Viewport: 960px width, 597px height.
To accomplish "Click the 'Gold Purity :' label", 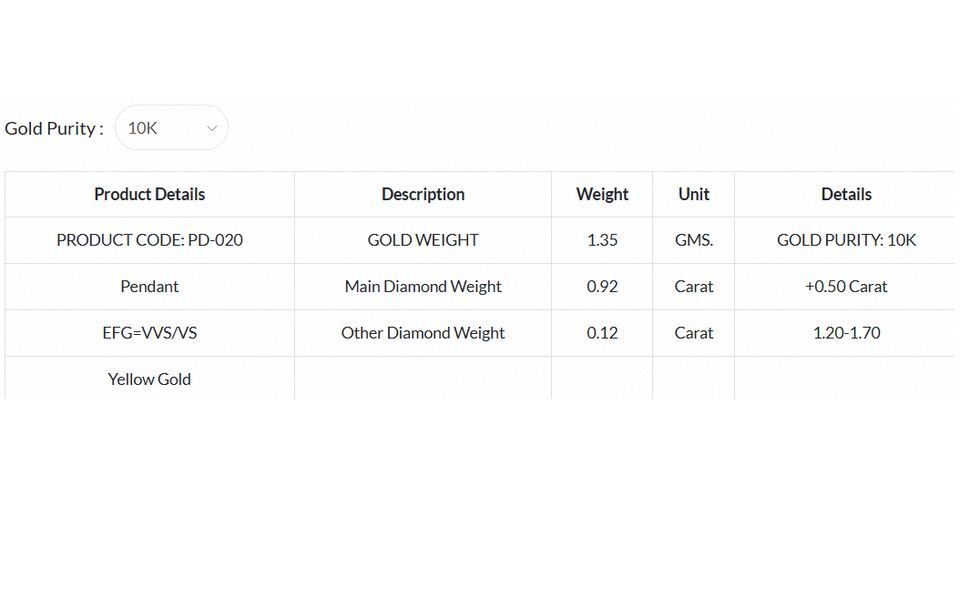I will [54, 128].
